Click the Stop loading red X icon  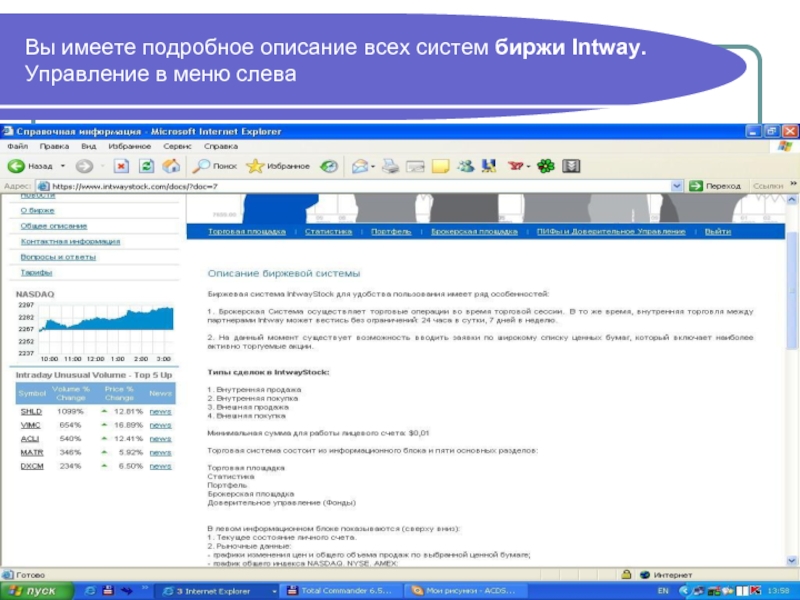click(121, 166)
